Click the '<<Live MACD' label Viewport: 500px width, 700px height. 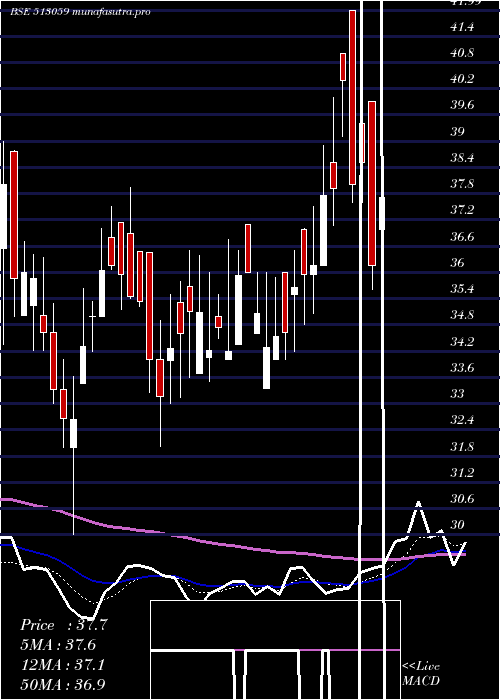point(421,673)
